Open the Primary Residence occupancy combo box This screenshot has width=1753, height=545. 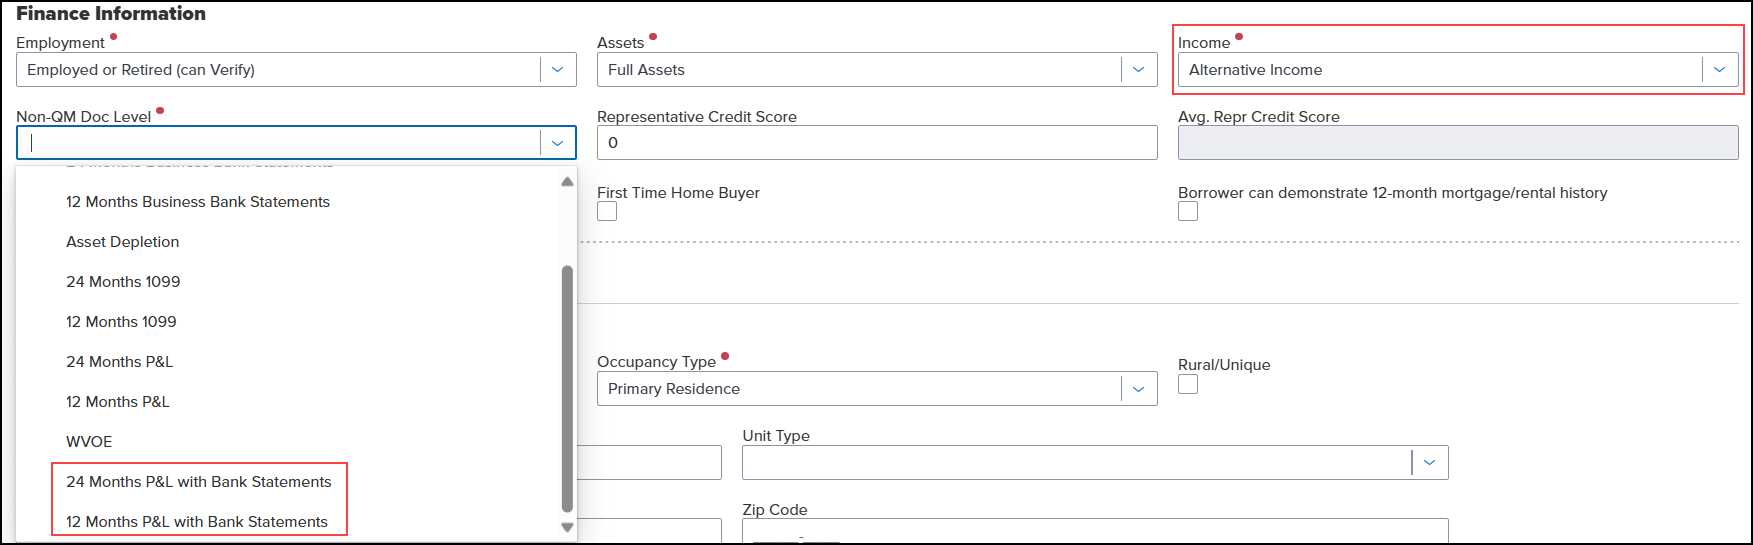coord(860,389)
